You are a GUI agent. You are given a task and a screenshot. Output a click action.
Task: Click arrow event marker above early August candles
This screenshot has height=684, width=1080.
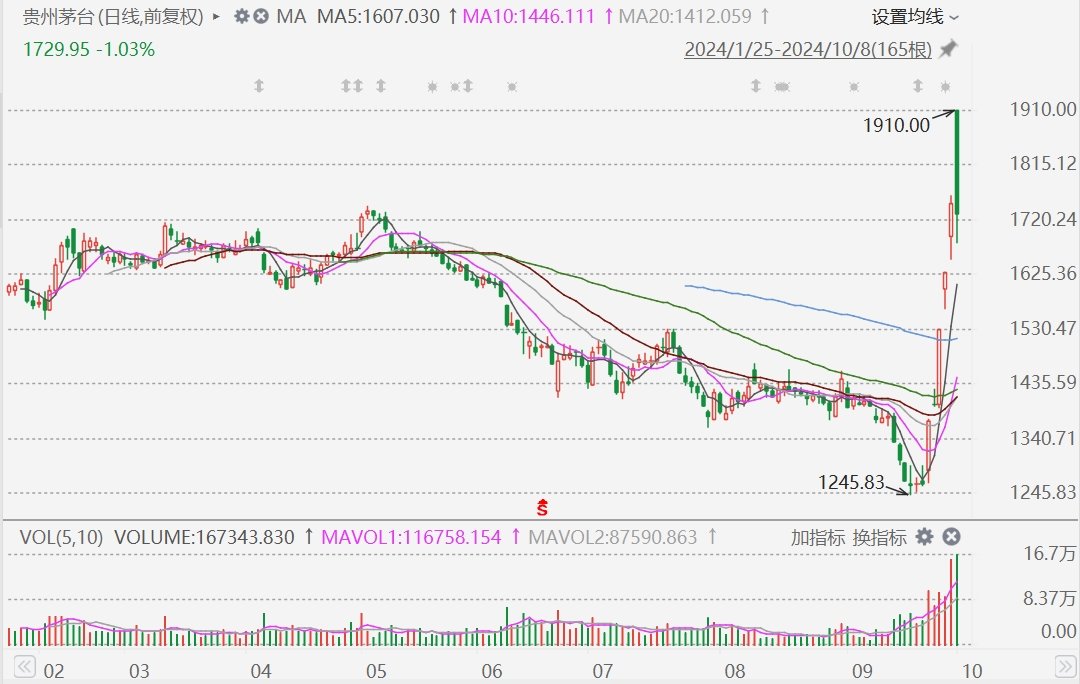(756, 86)
